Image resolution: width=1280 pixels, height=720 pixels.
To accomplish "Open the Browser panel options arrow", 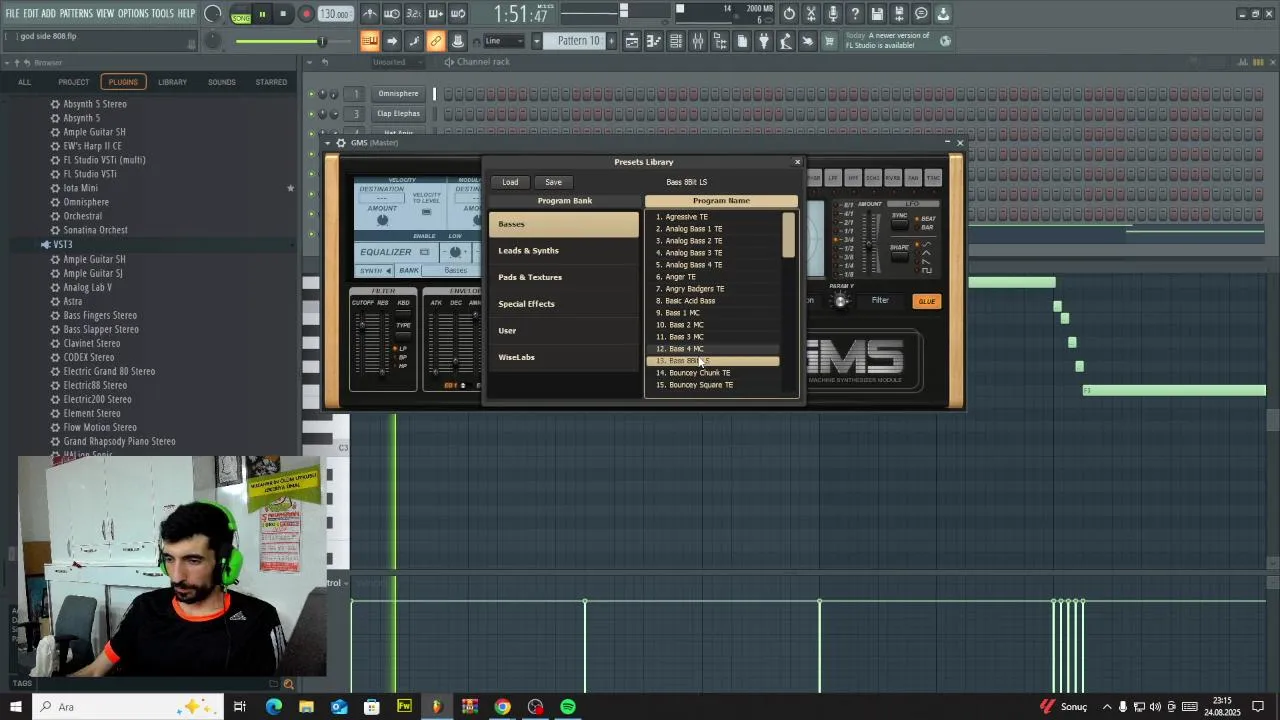I will [7, 63].
